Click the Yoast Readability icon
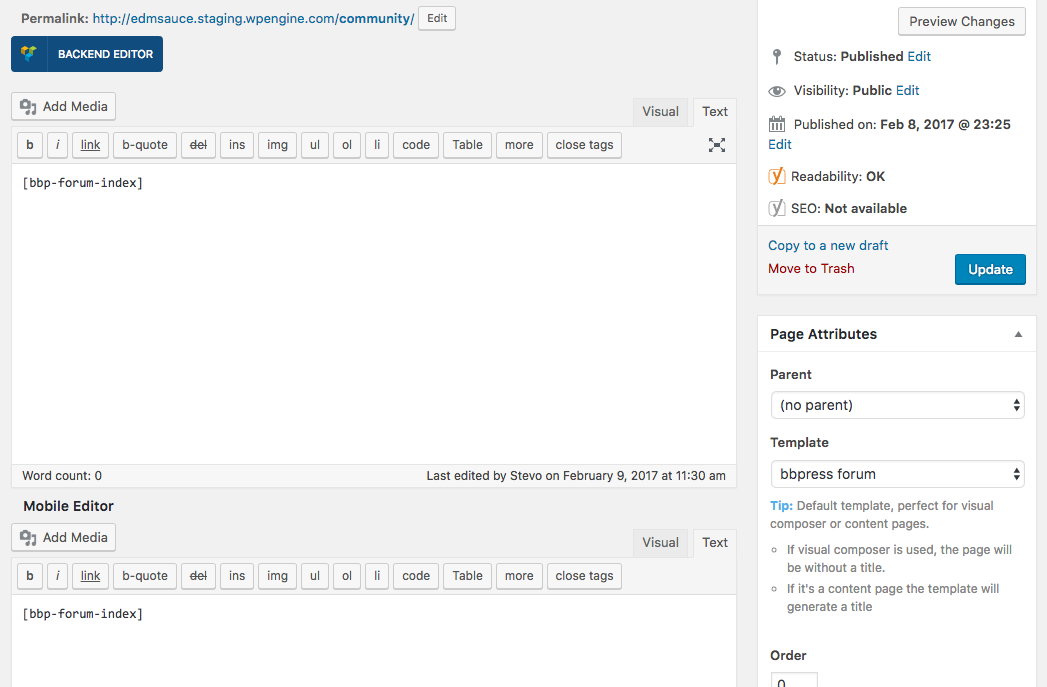 (x=777, y=176)
